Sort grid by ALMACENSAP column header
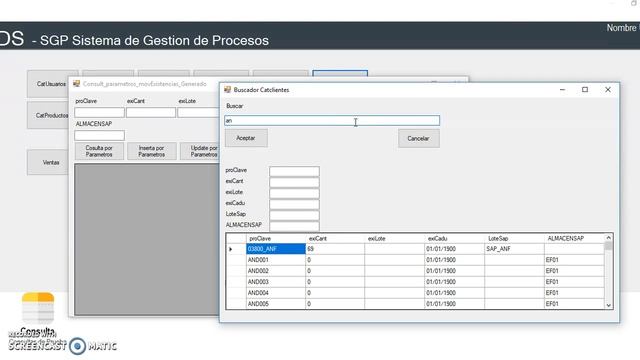The image size is (640, 360). (x=574, y=238)
